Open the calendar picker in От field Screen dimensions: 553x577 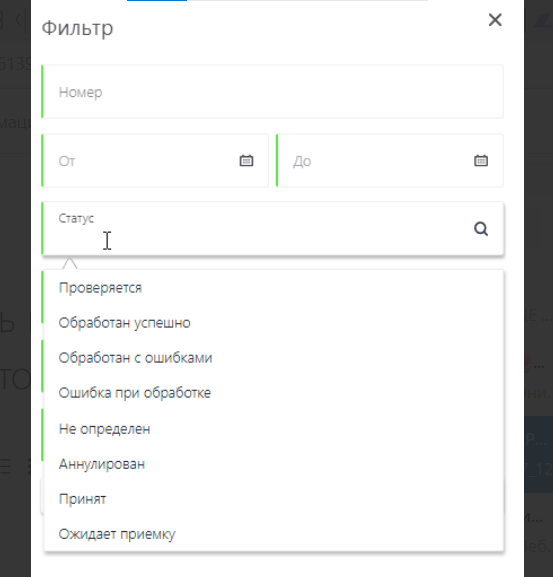(x=246, y=160)
